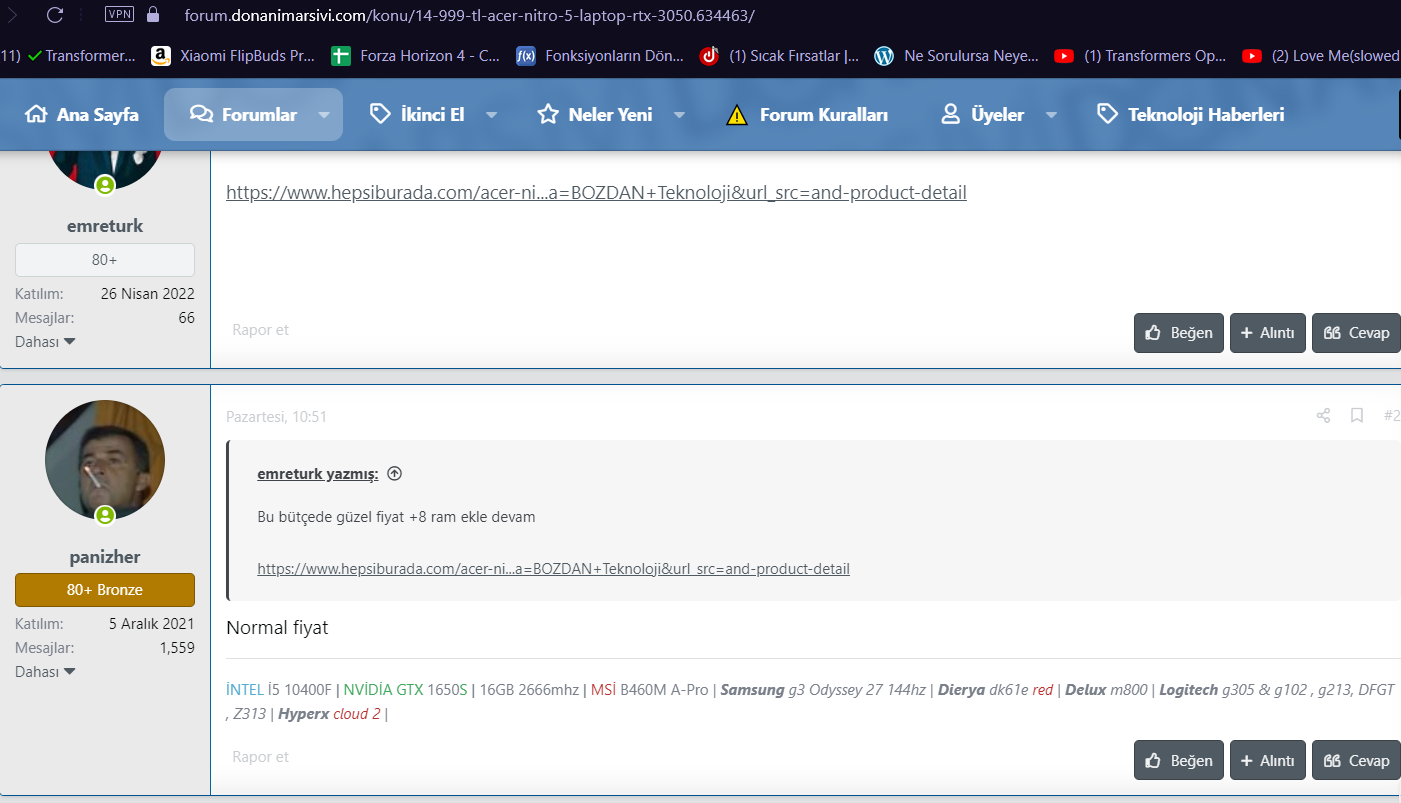
Task: Reply to panizher's post with Cevap
Action: point(1357,760)
